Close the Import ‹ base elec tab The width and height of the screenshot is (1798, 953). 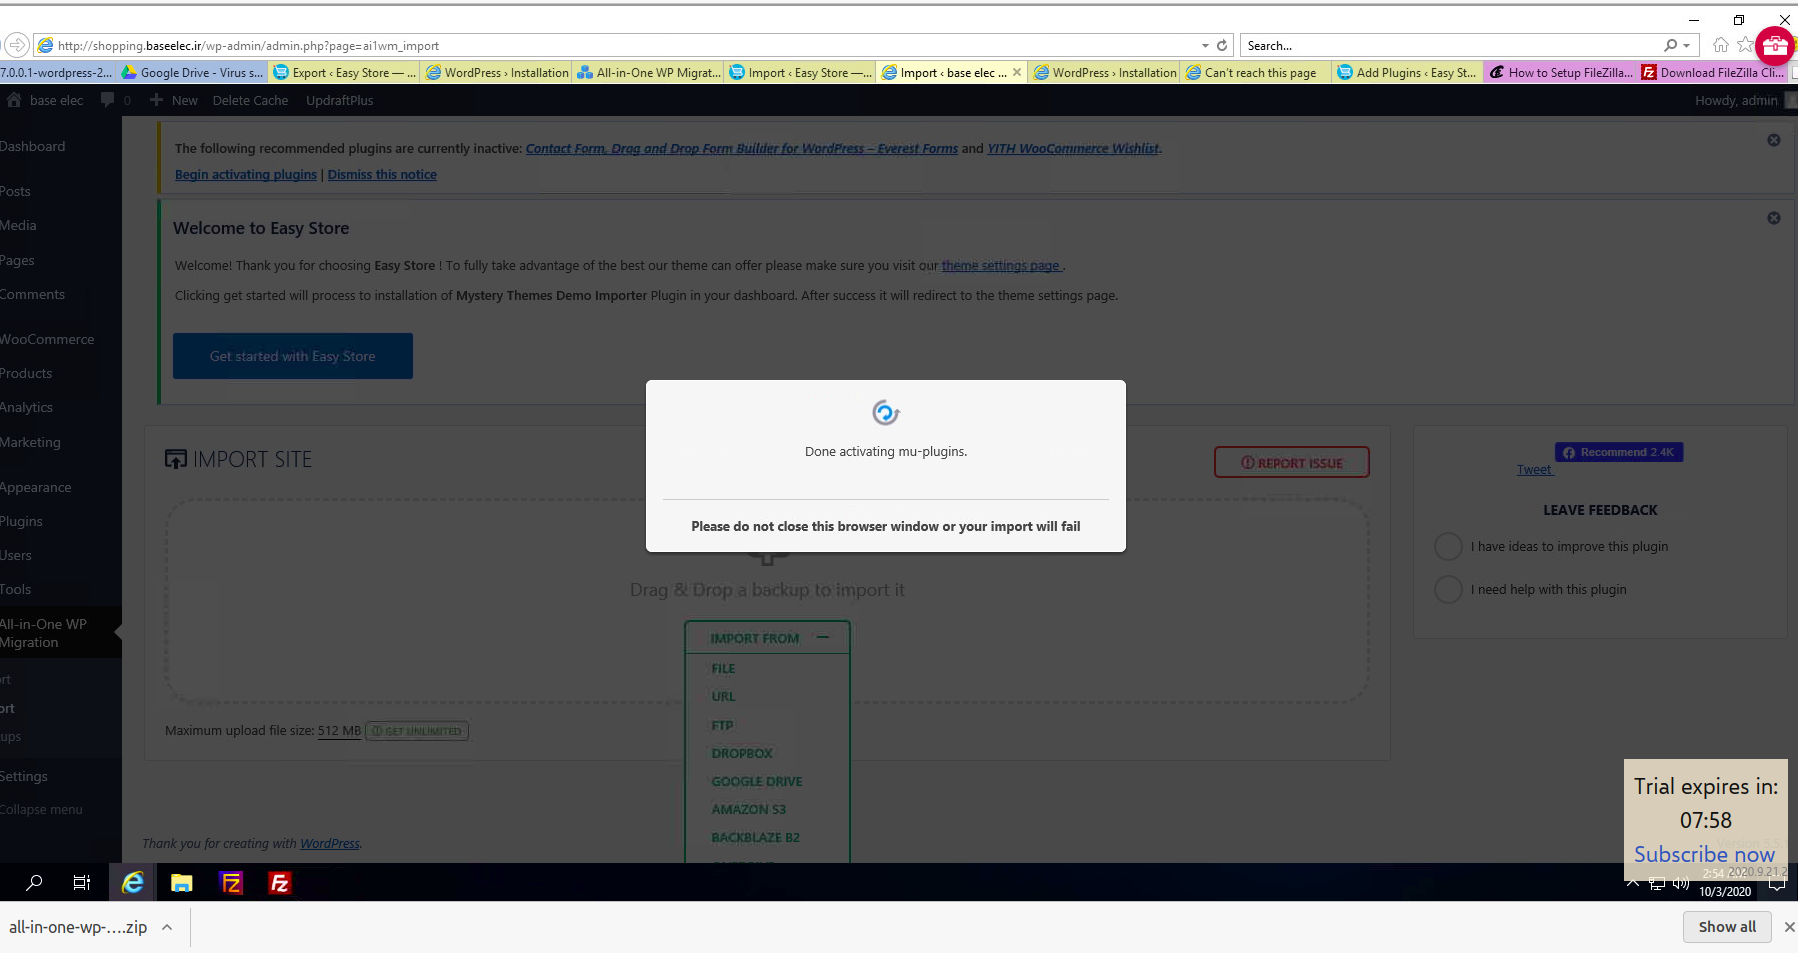(x=1017, y=72)
